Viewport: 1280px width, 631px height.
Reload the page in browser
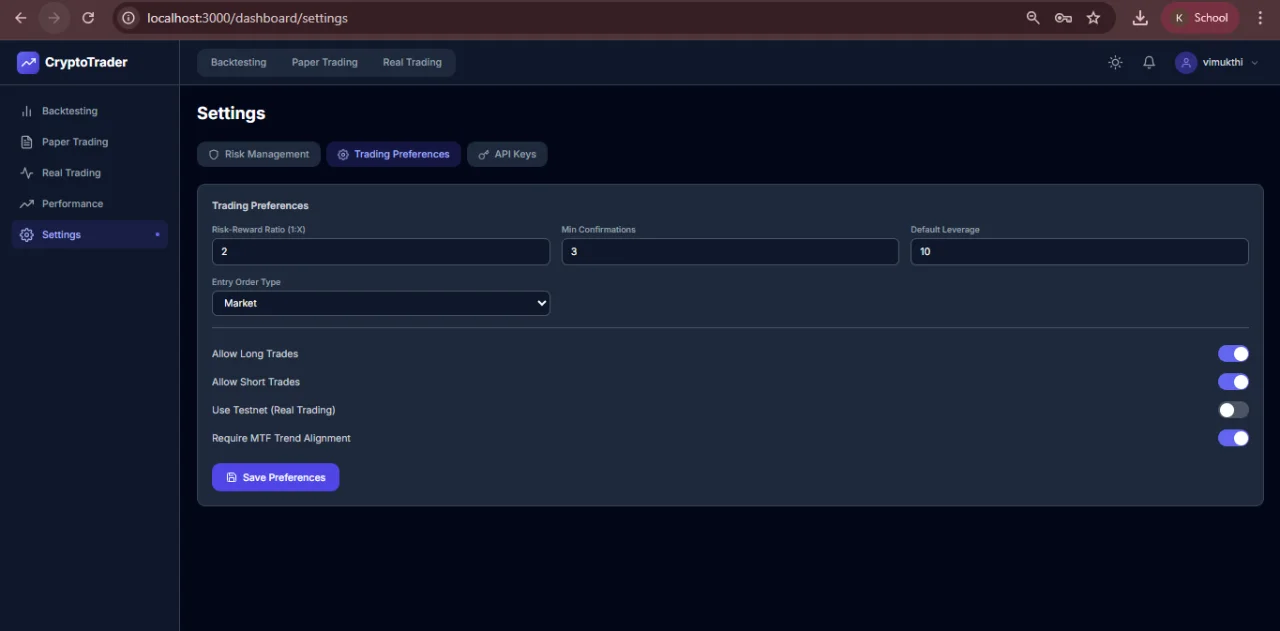pos(88,18)
